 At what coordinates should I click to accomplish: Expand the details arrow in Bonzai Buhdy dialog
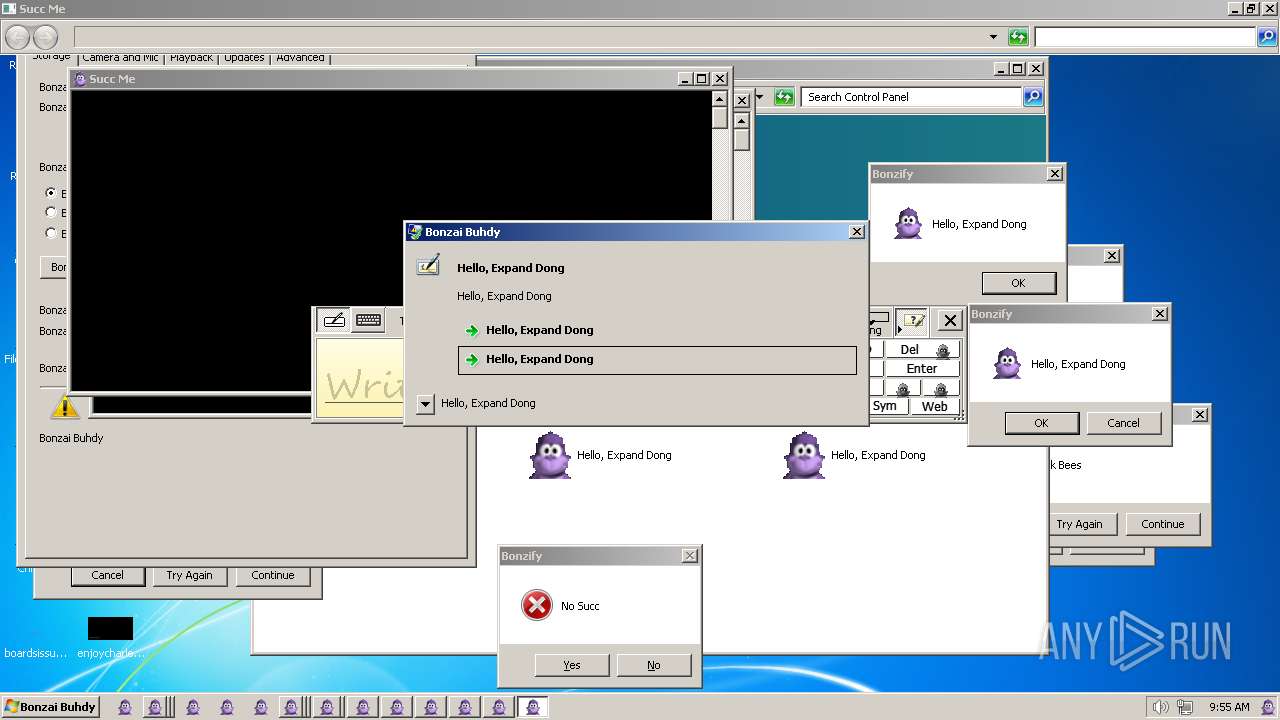click(425, 404)
